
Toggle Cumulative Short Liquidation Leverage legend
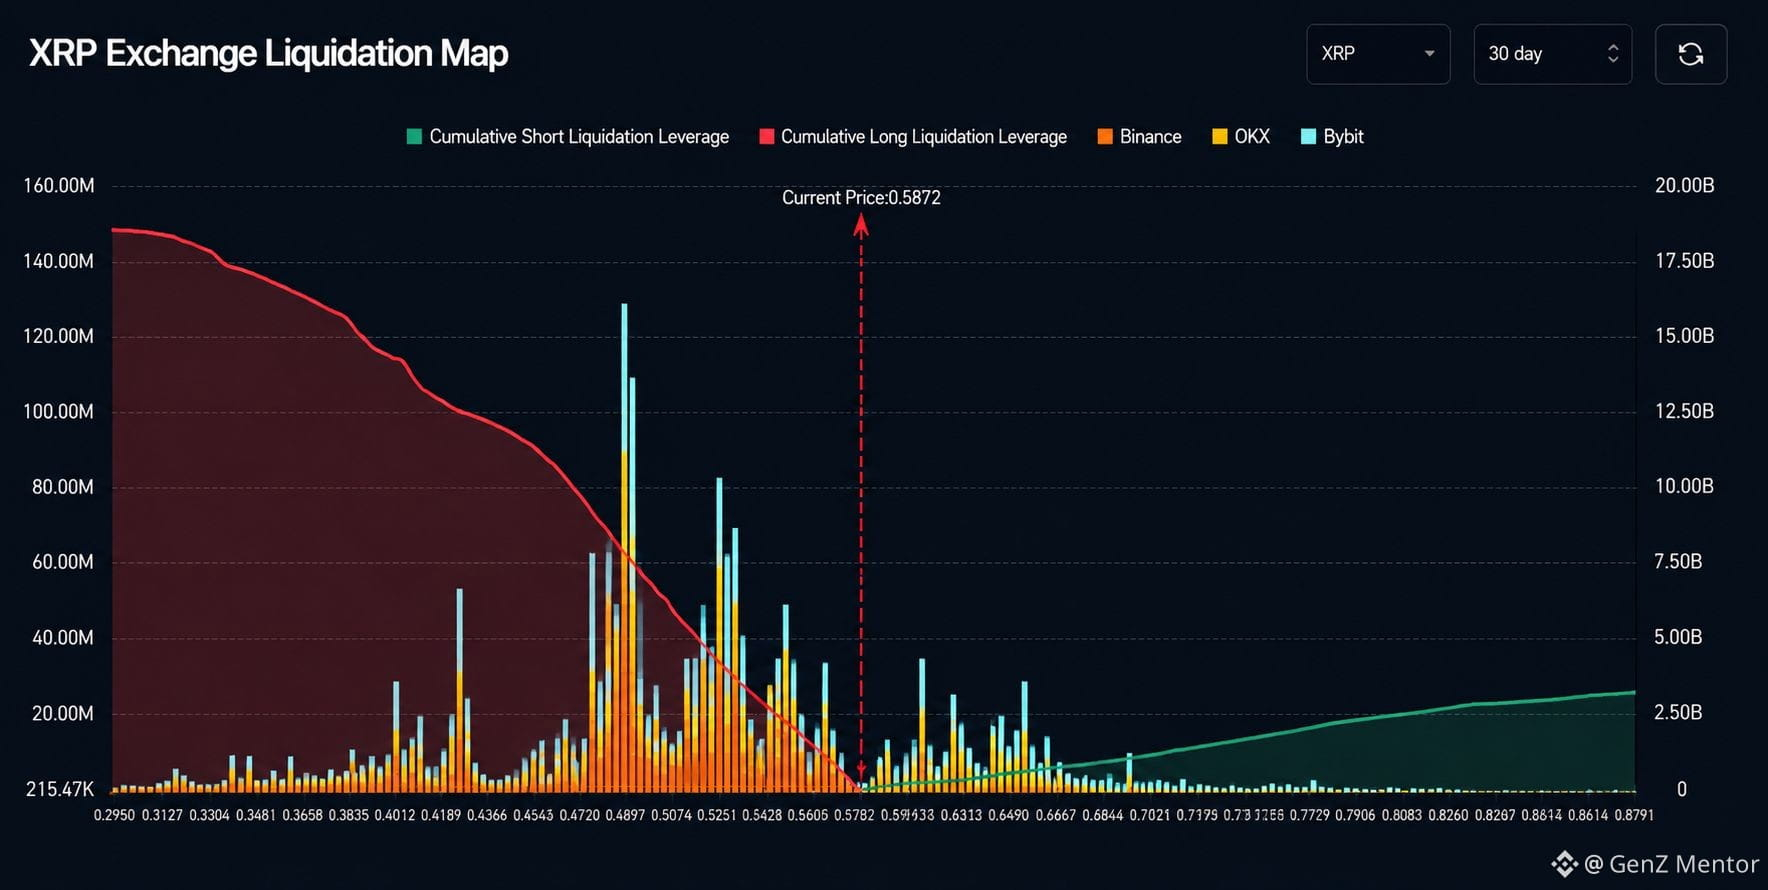click(568, 137)
